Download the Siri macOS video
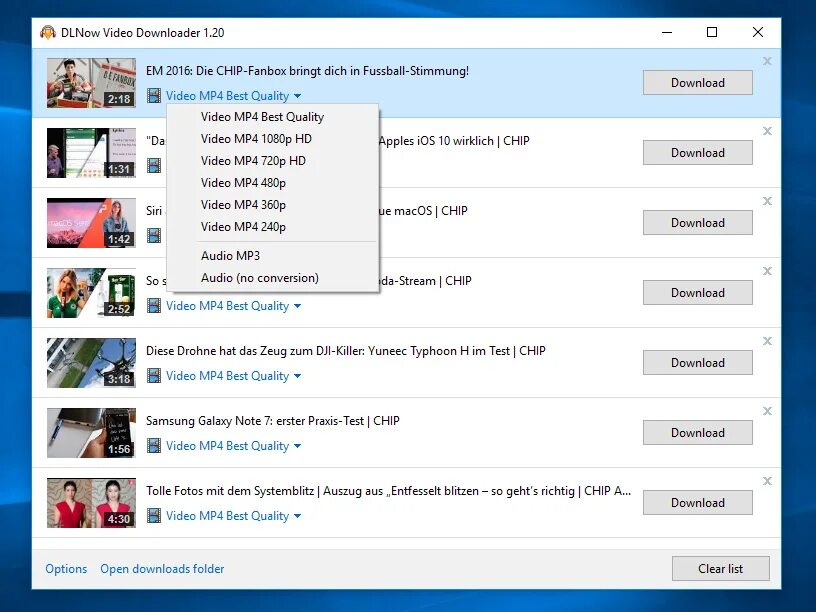The image size is (816, 612). (697, 223)
